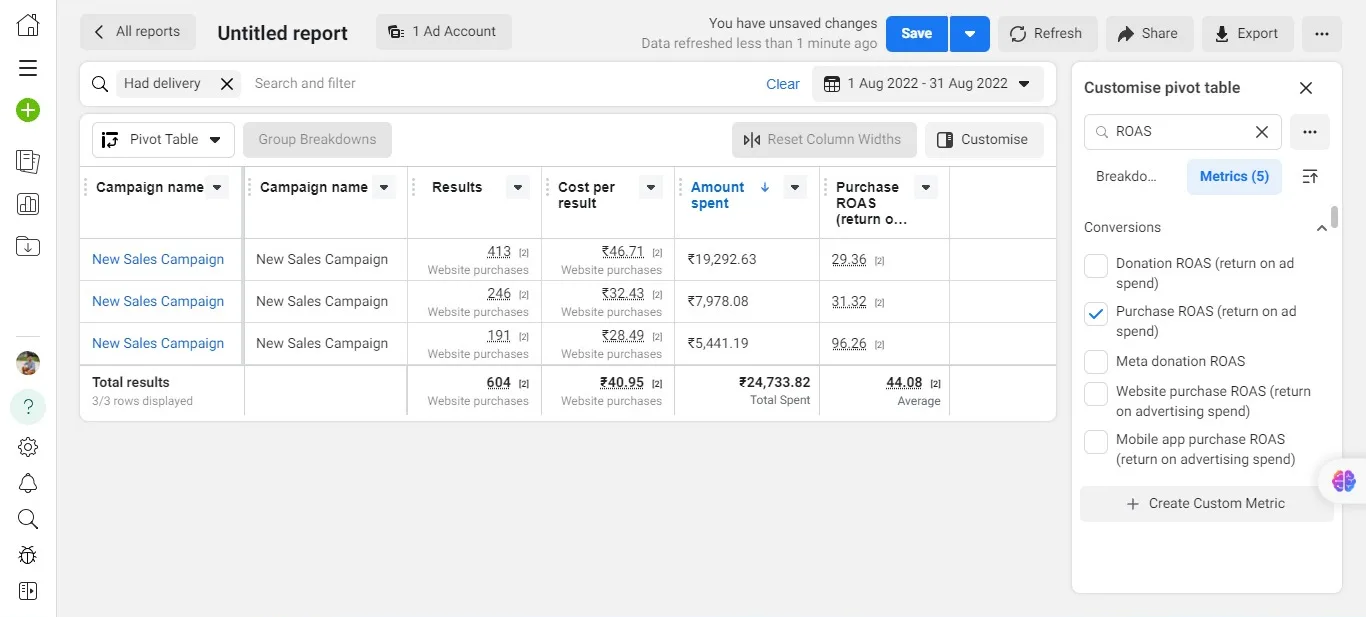Click the Clear filters link
The height and width of the screenshot is (617, 1366).
(x=782, y=84)
